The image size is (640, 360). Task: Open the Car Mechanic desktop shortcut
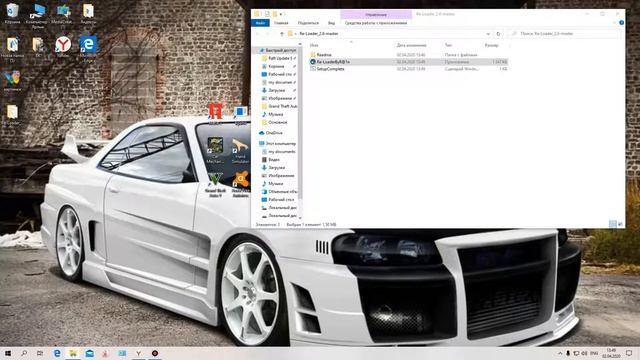tap(215, 150)
